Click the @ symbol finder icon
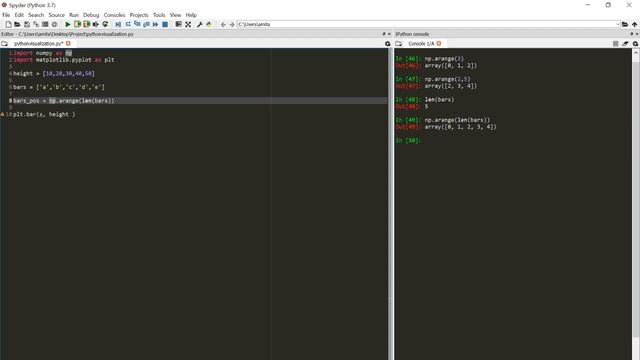This screenshot has width=640, height=360. (54, 24)
